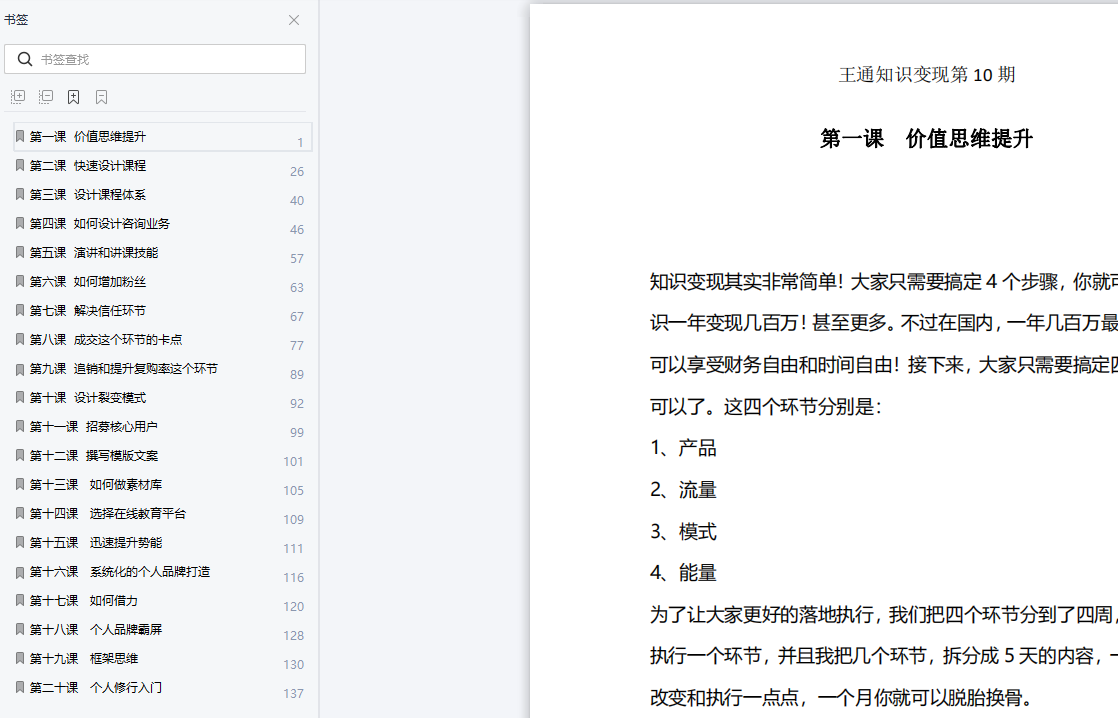The image size is (1118, 718).
Task: Open bookmark 第一课 价值思维提升
Action: pos(163,136)
